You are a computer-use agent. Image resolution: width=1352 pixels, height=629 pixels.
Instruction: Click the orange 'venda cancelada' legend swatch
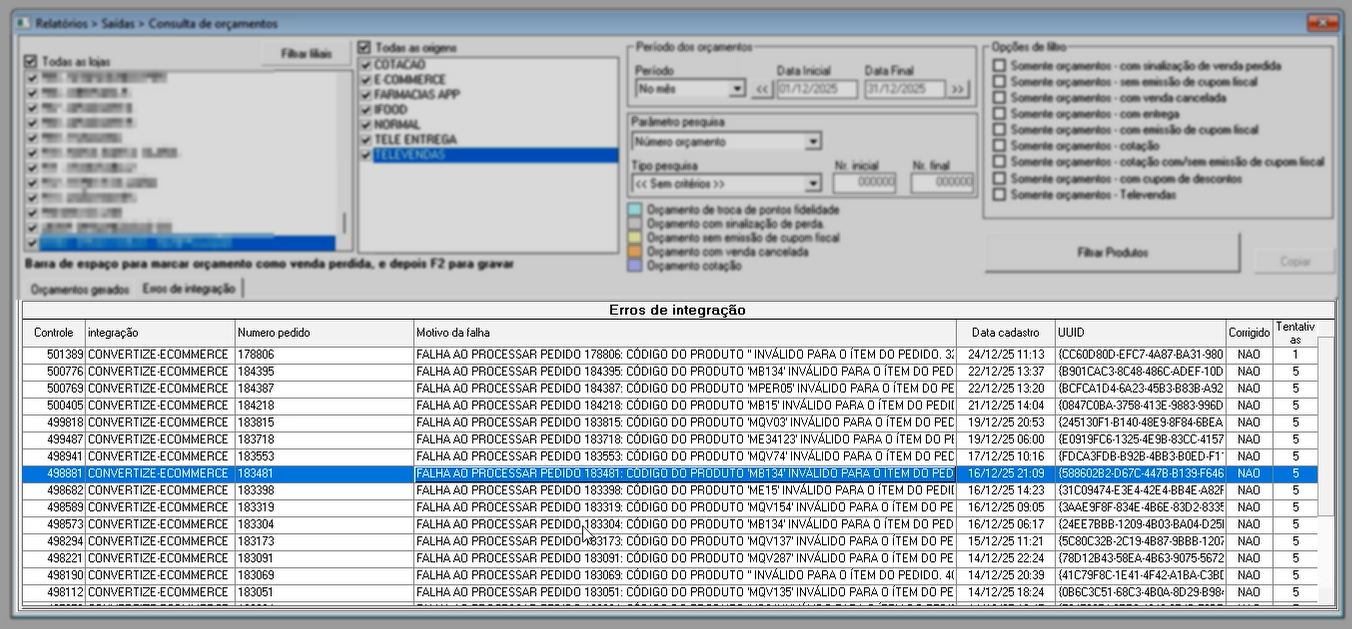635,252
